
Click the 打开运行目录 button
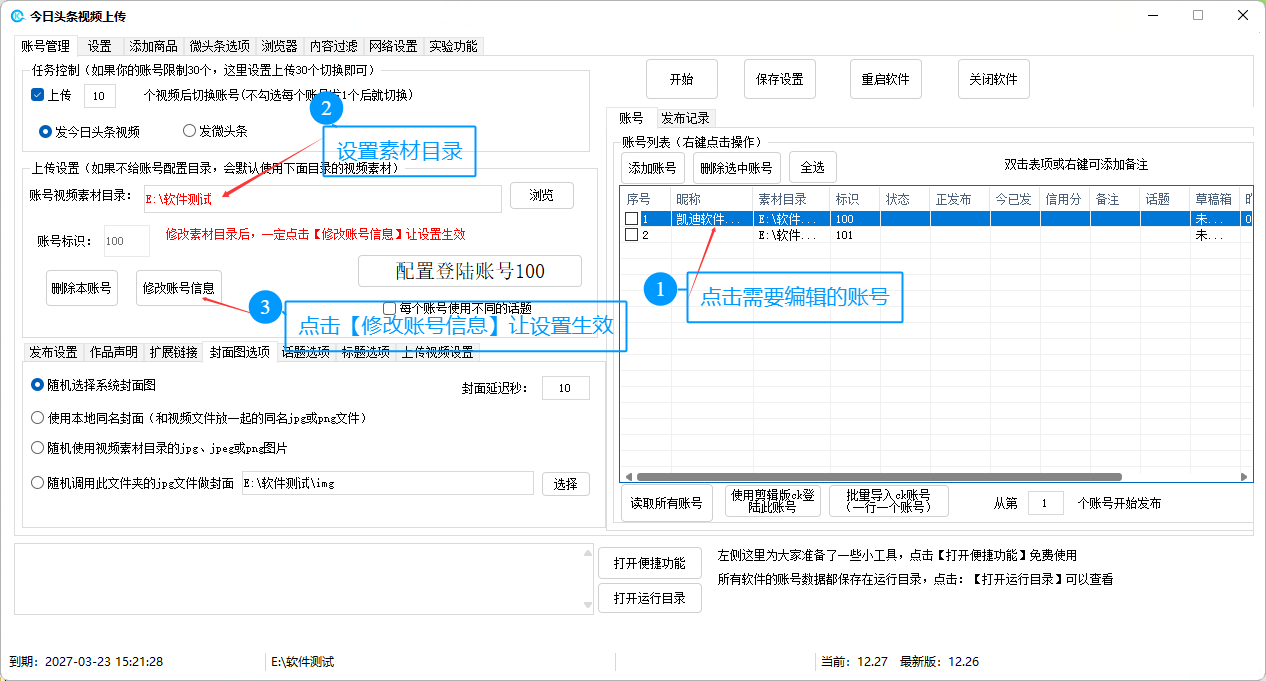[x=649, y=598]
